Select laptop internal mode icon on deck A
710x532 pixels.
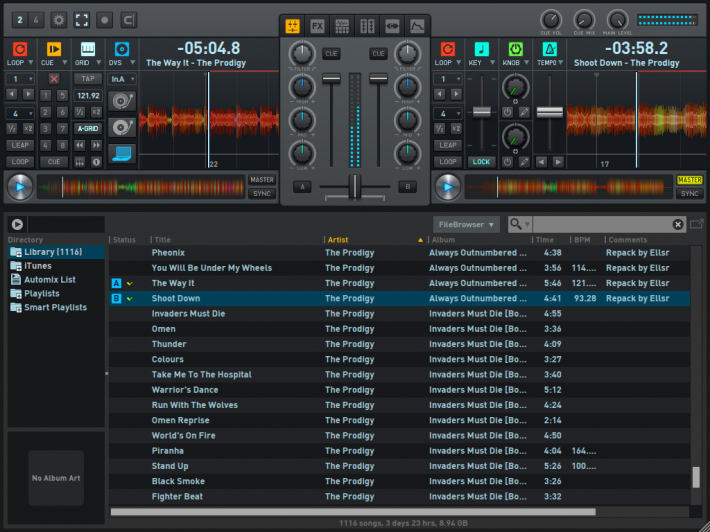click(x=122, y=154)
